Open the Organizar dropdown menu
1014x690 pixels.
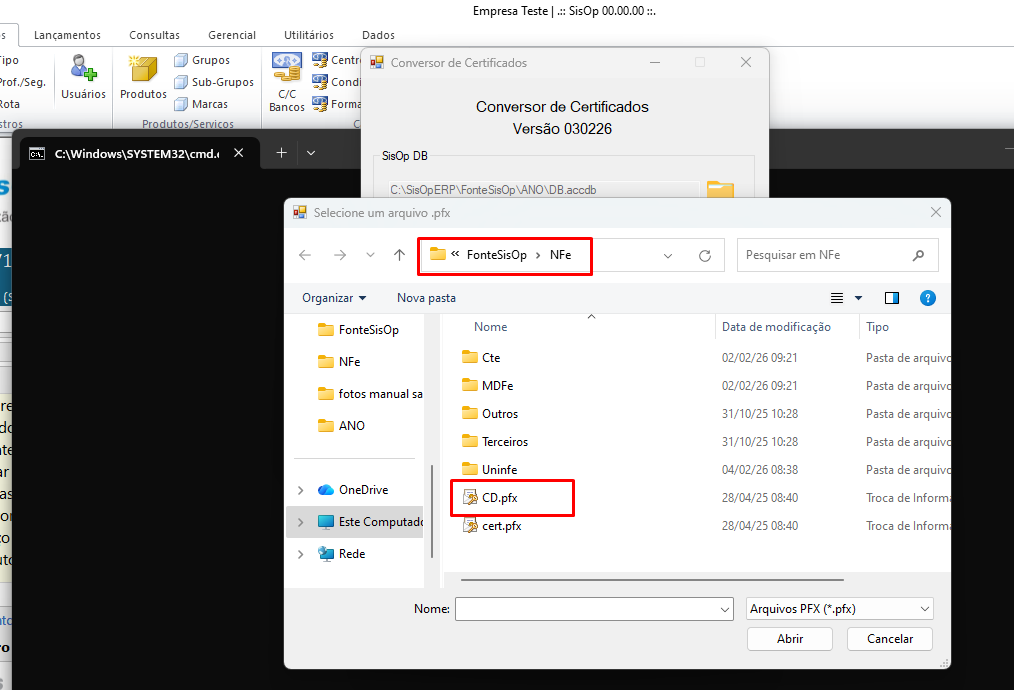pyautogui.click(x=334, y=298)
